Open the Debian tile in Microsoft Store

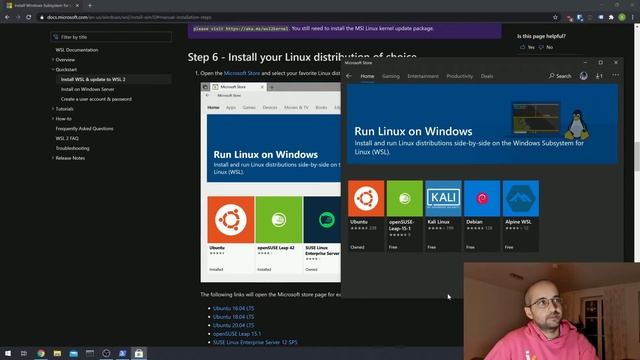482,216
